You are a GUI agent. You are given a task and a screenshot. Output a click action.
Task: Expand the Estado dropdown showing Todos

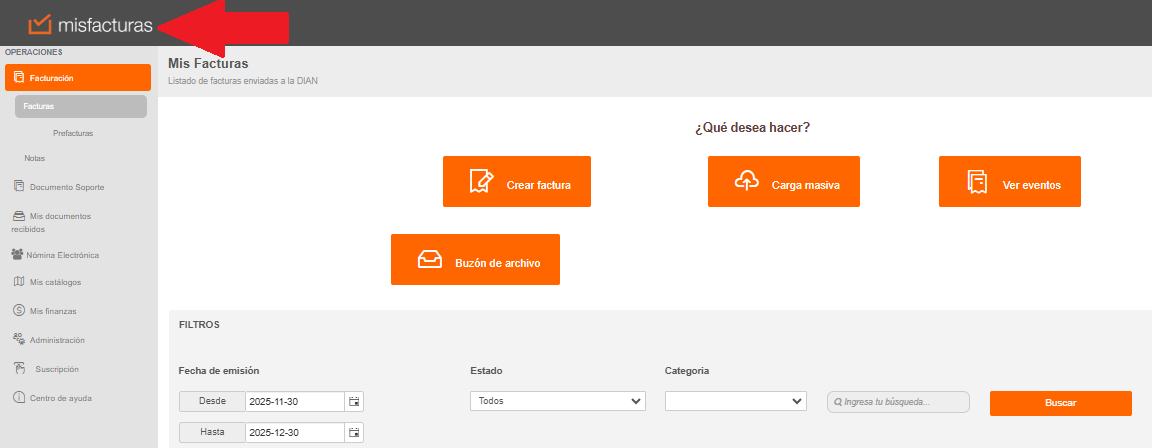558,401
